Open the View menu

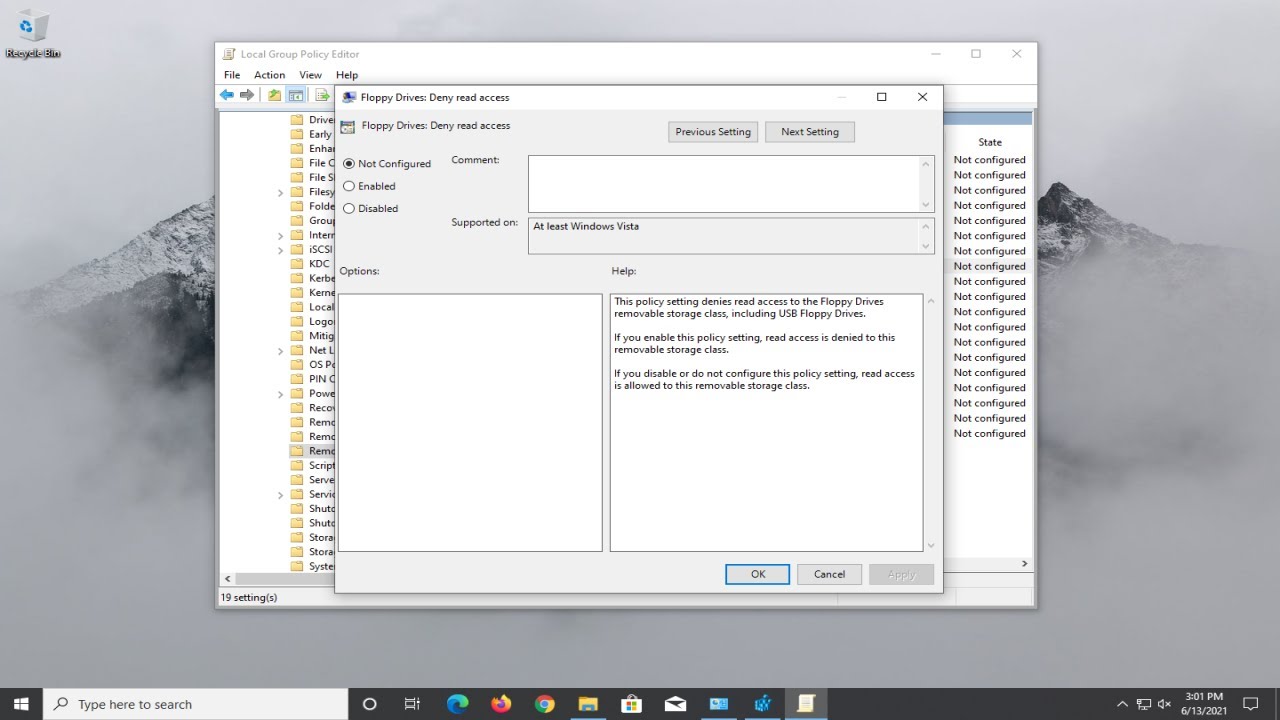coord(311,75)
